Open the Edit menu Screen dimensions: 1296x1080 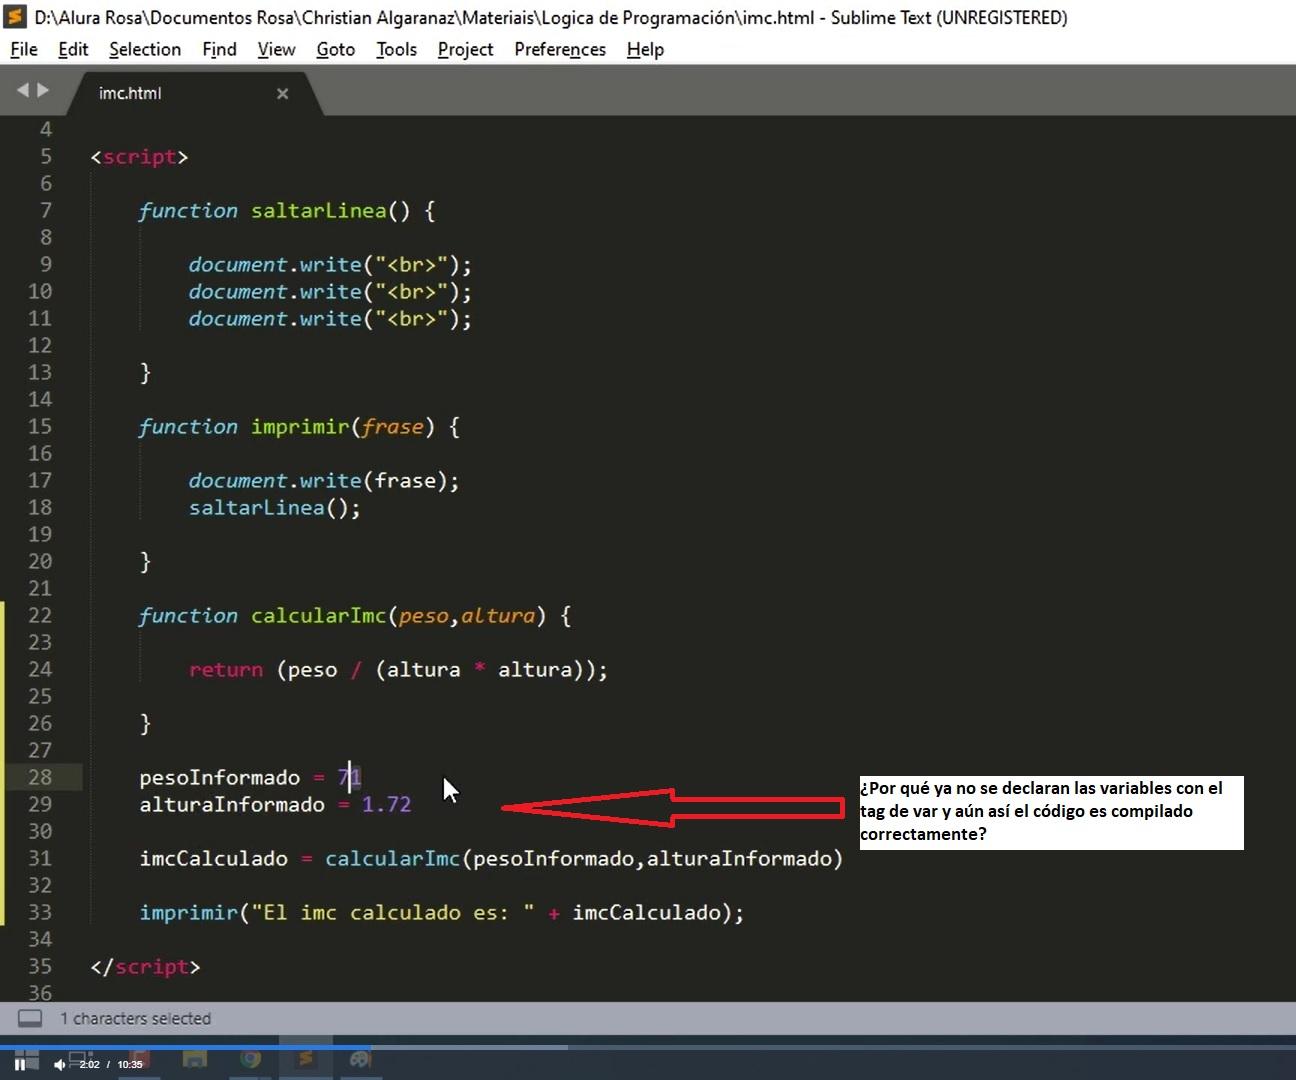pyautogui.click(x=73, y=49)
